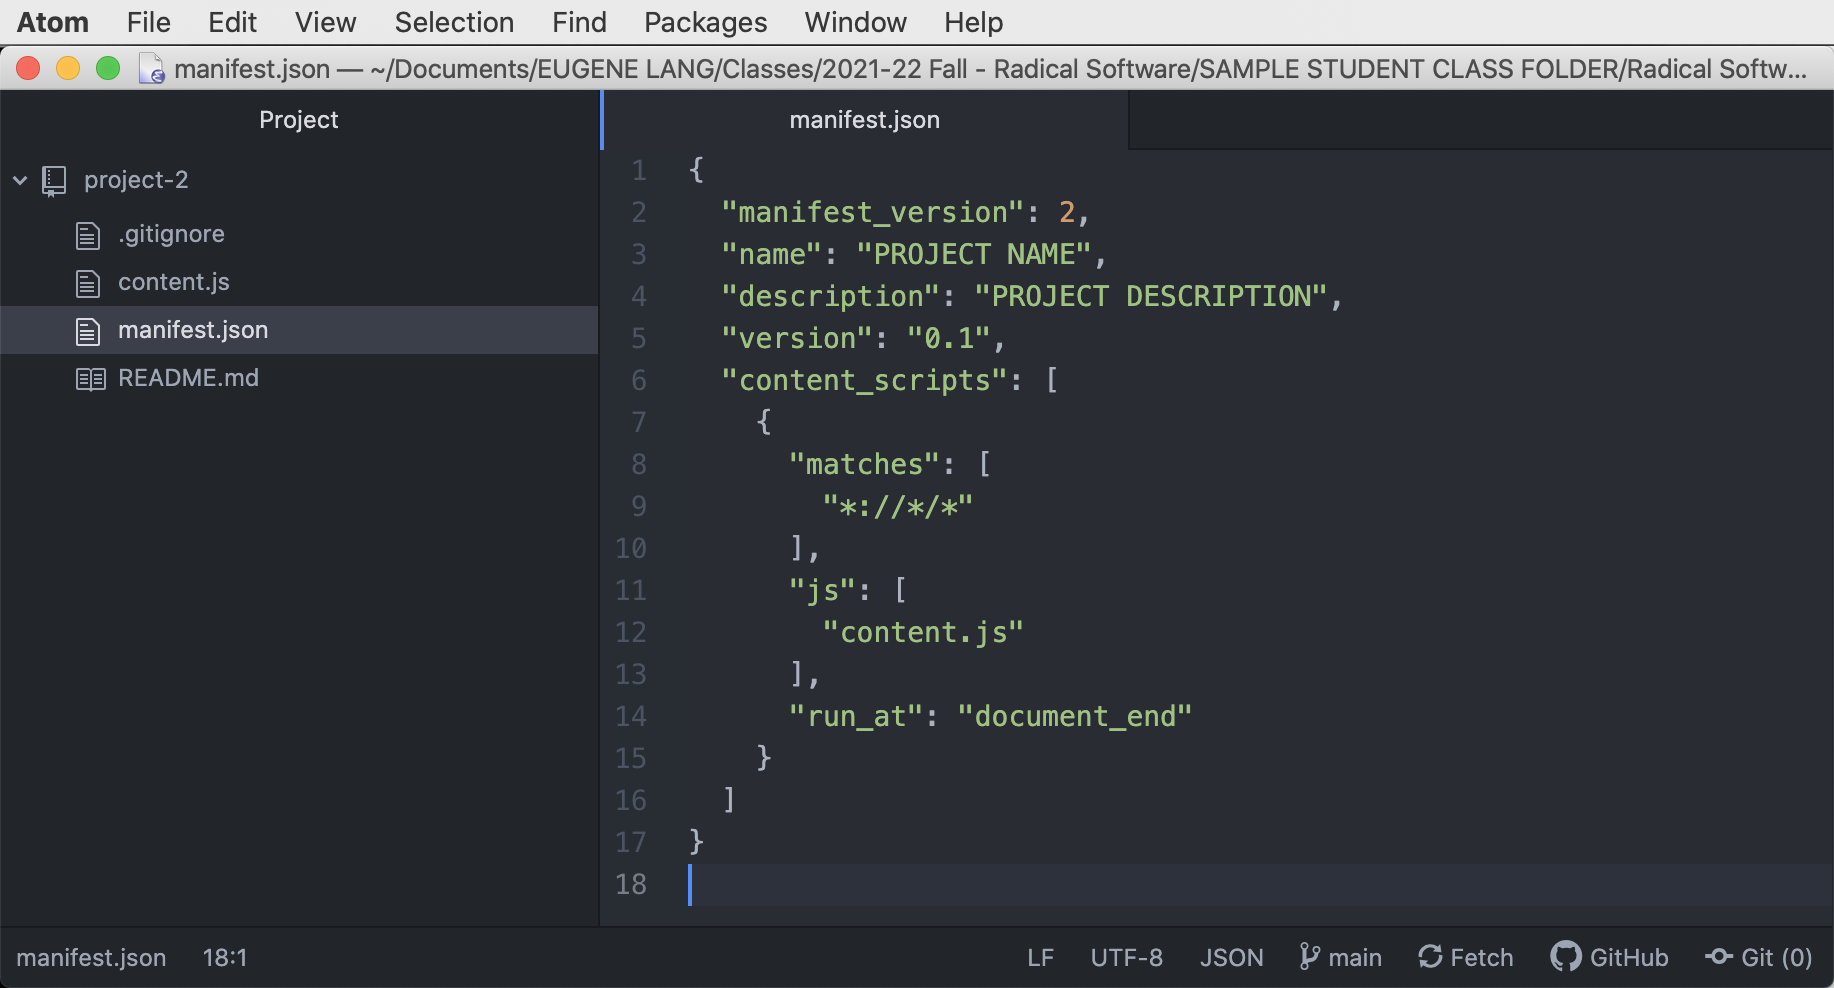Screen dimensions: 1834x988
Task: Open the Selection menu
Action: point(454,22)
